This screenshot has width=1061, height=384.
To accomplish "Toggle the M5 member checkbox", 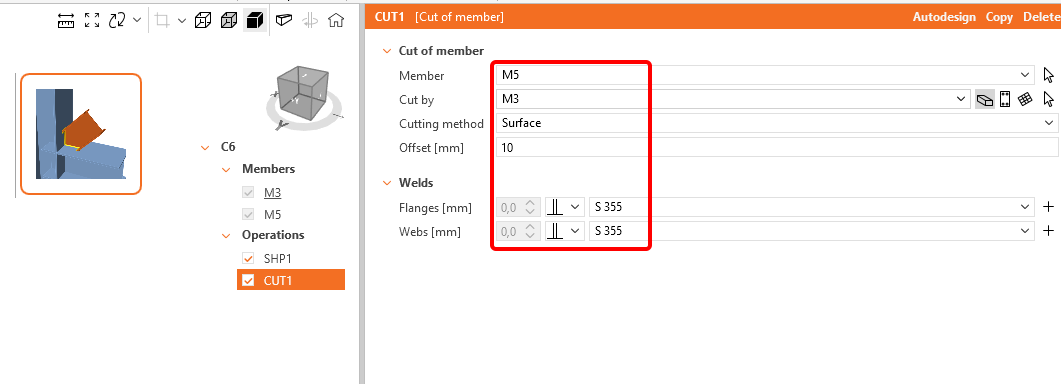I will 248,215.
